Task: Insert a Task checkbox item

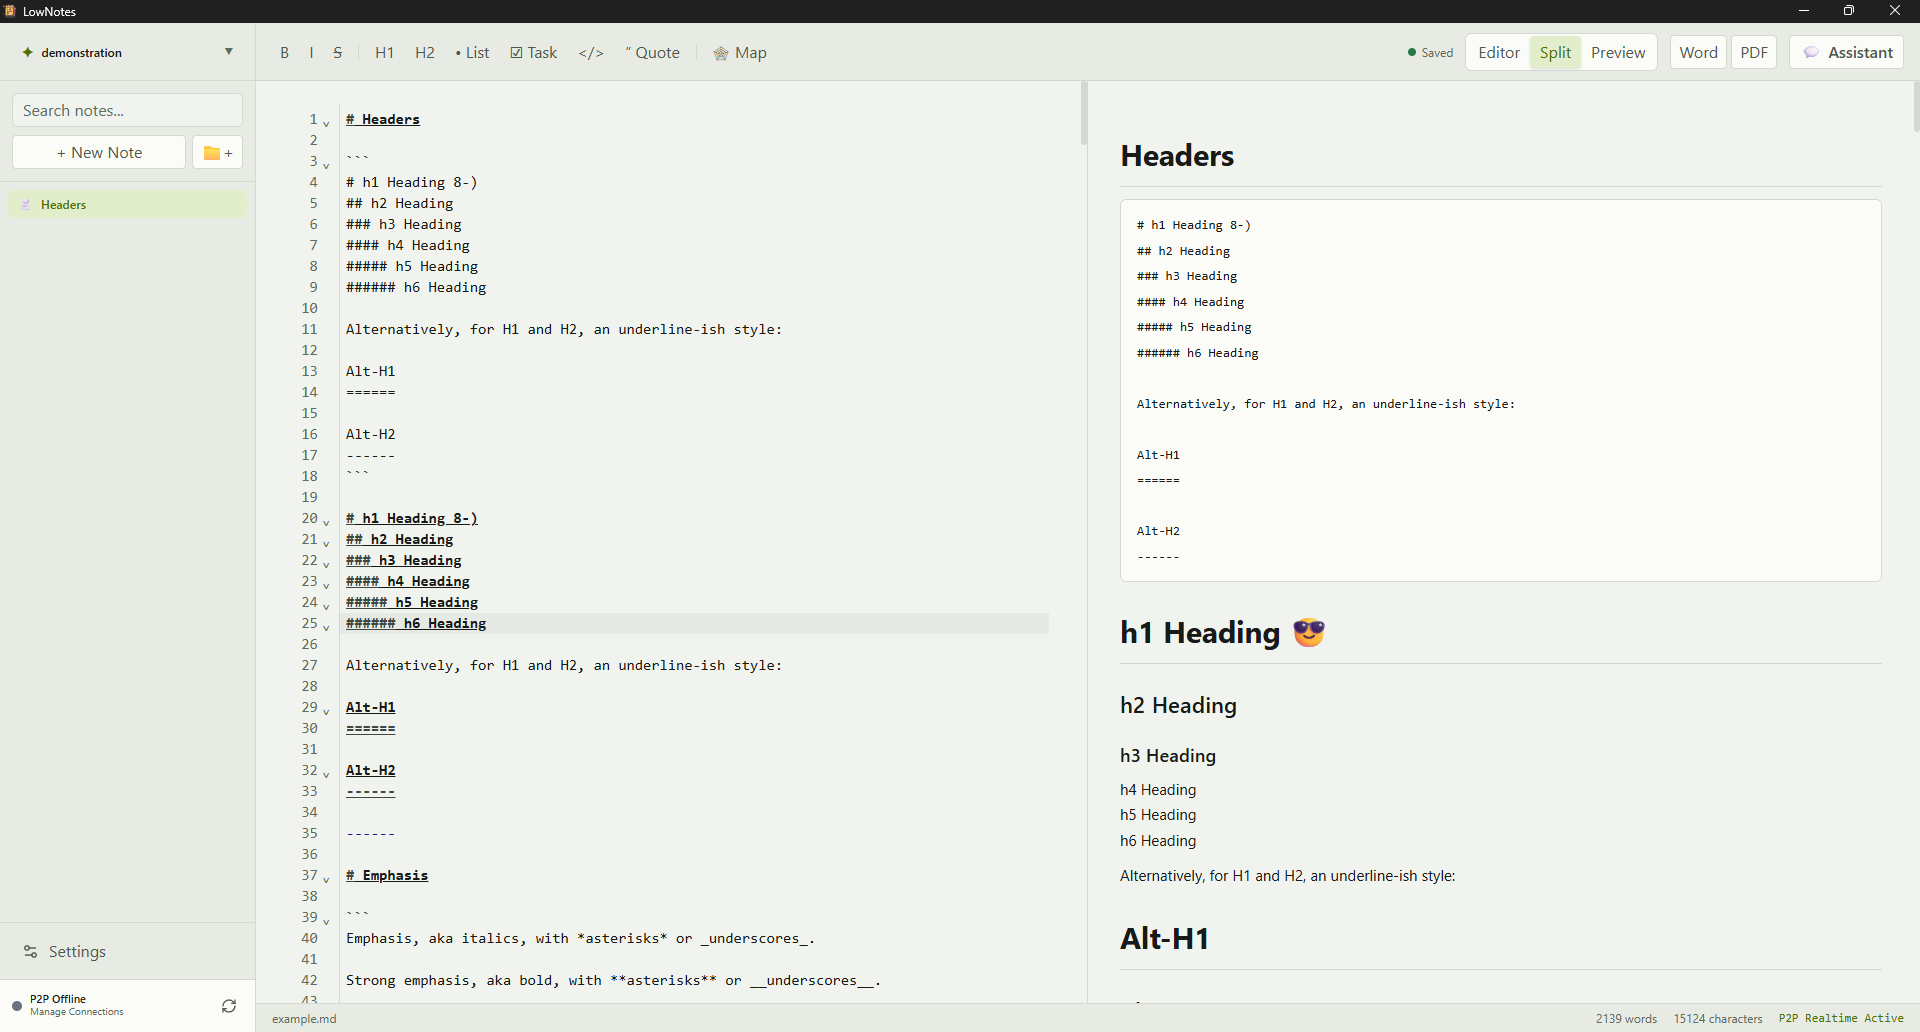Action: click(x=534, y=53)
